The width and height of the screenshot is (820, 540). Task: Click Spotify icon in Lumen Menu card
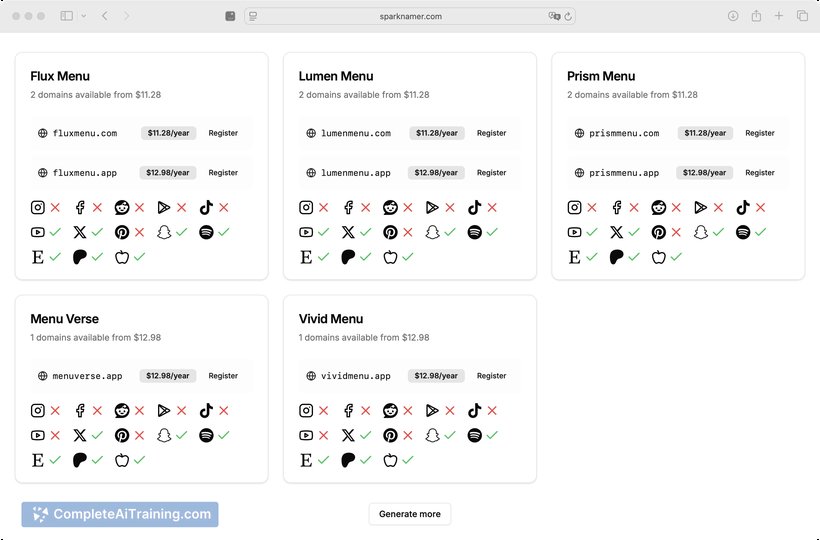point(474,232)
